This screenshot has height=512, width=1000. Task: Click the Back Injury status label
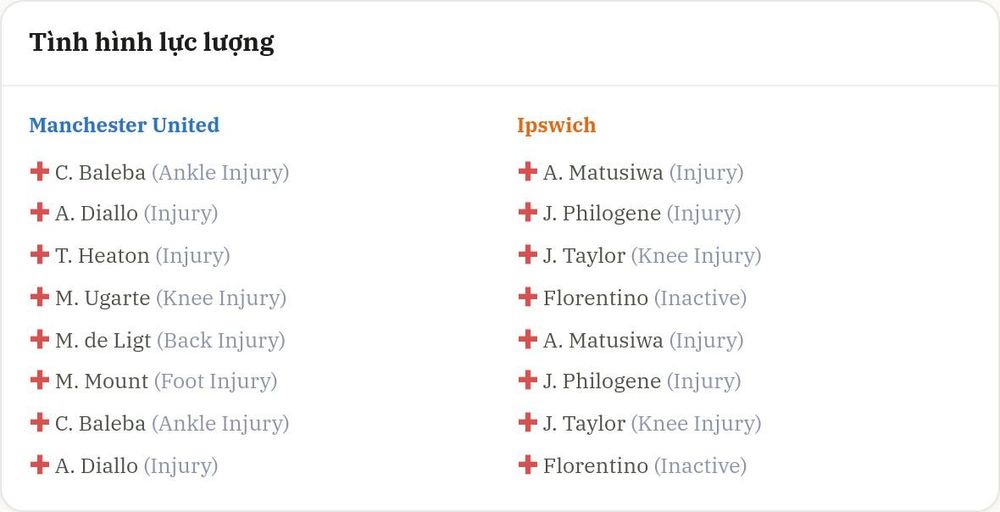pos(221,340)
